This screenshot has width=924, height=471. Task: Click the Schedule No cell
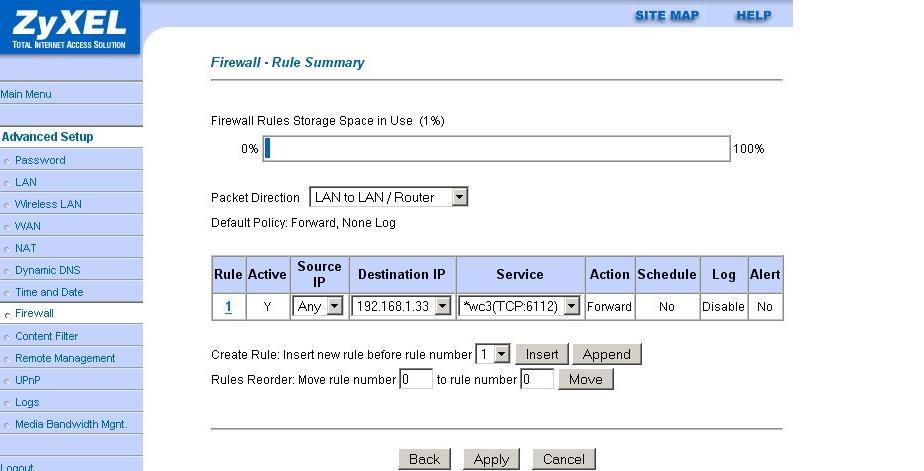(x=667, y=307)
